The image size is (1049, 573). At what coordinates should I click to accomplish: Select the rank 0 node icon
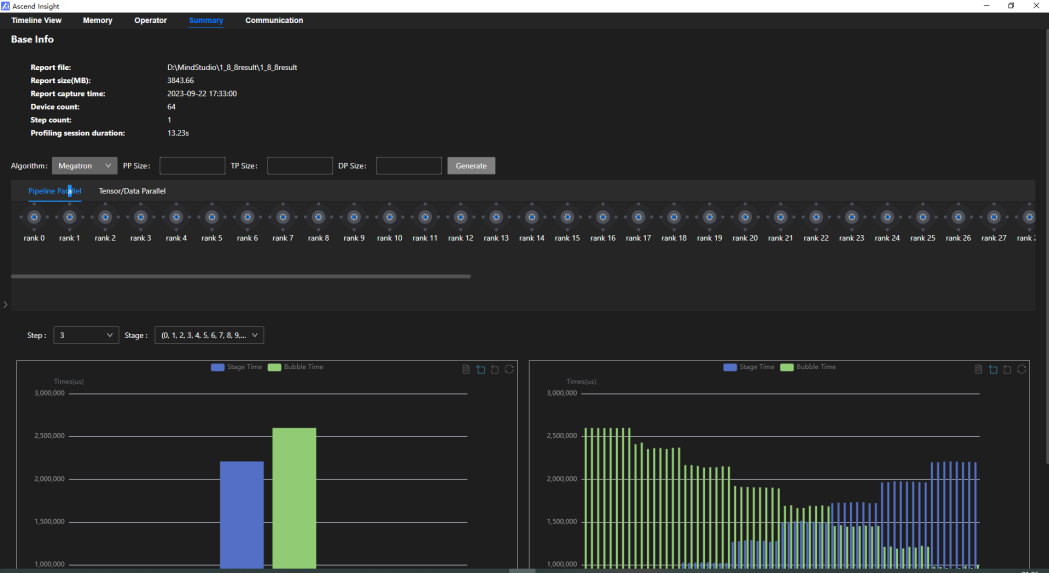click(34, 217)
